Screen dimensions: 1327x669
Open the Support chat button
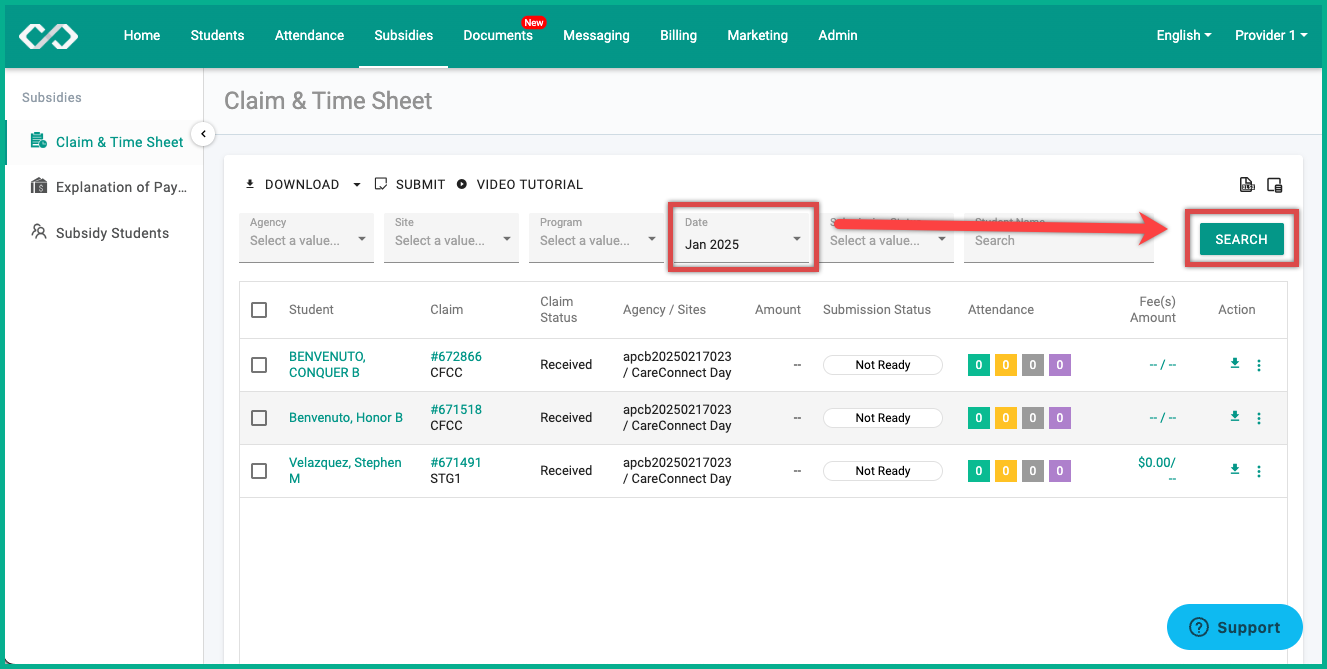tap(1235, 627)
